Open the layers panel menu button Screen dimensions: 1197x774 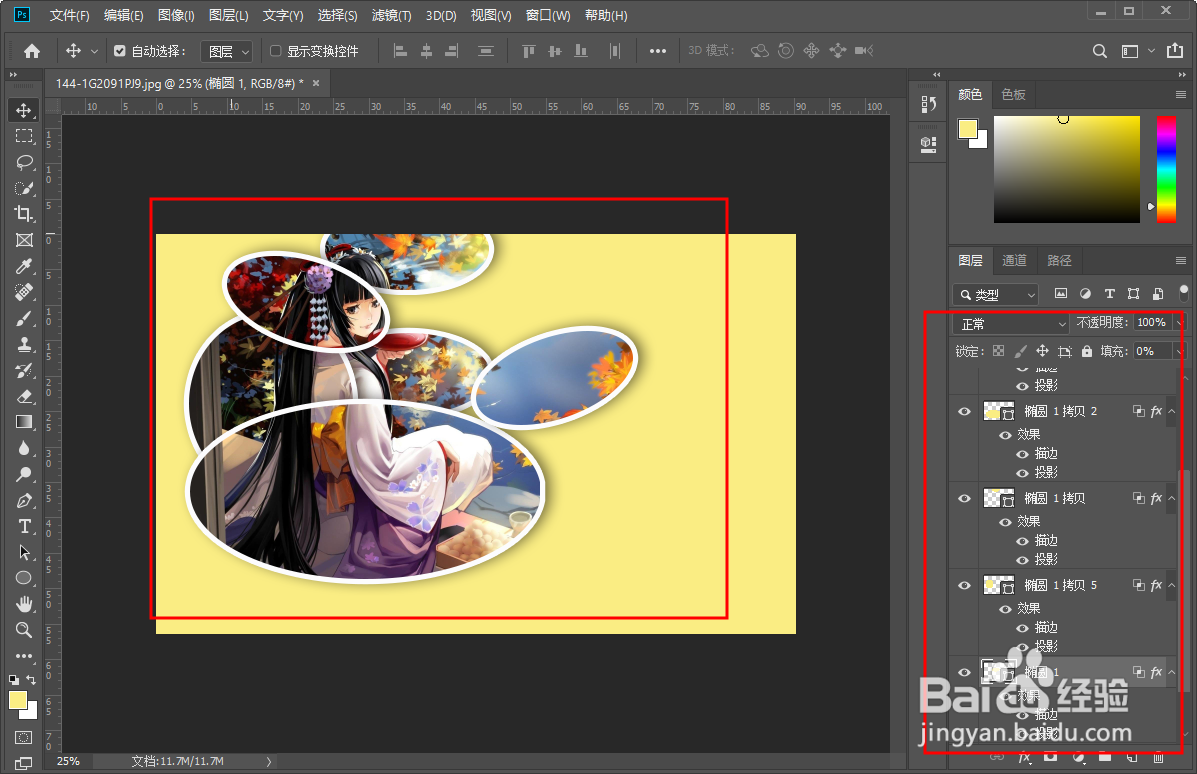tap(1181, 261)
